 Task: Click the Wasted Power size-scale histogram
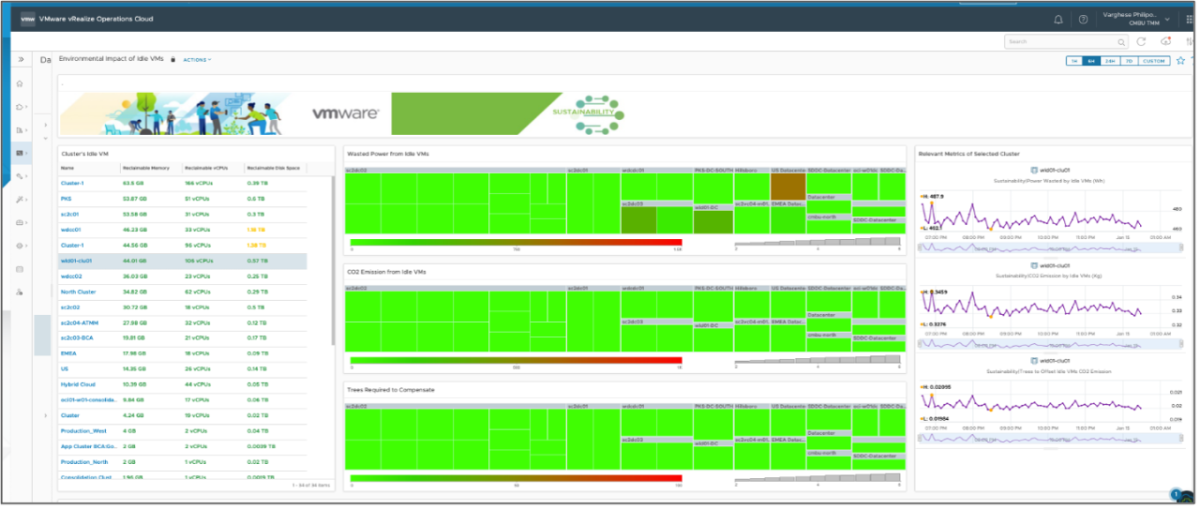817,242
